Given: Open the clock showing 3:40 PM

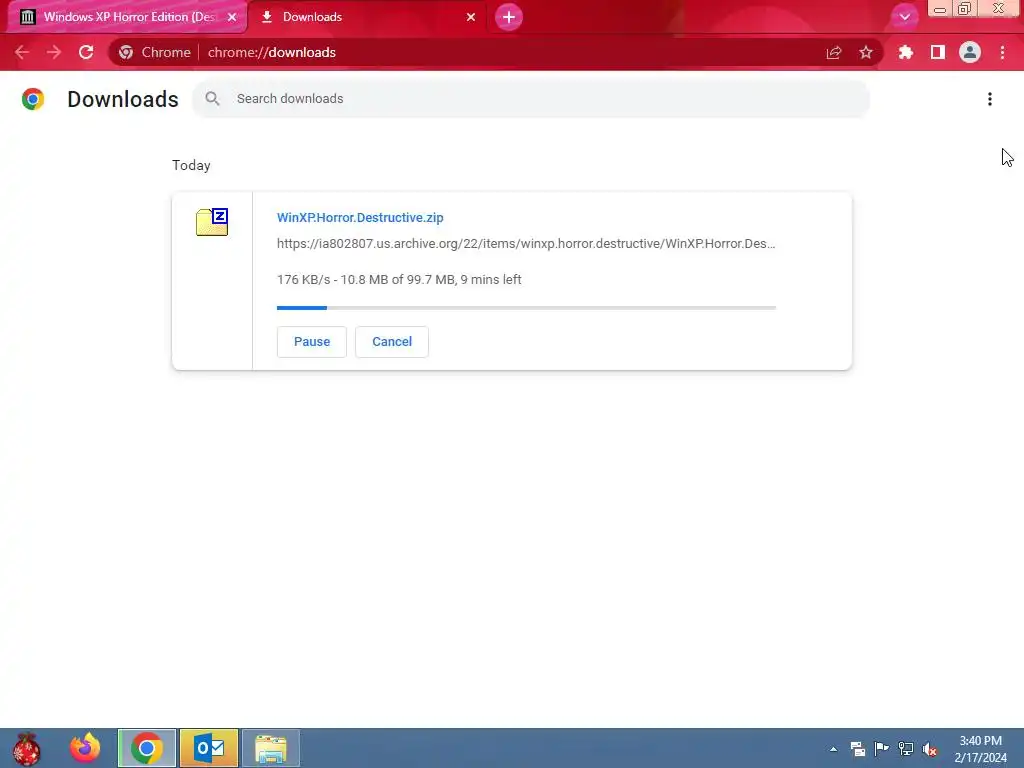Looking at the screenshot, I should [x=980, y=749].
